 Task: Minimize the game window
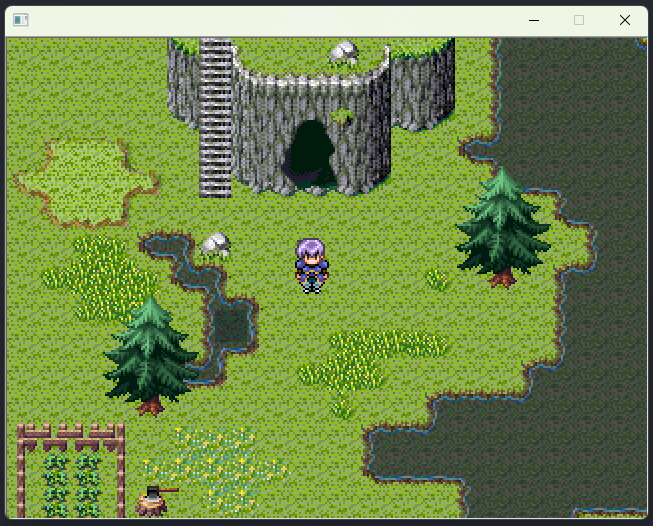click(534, 20)
